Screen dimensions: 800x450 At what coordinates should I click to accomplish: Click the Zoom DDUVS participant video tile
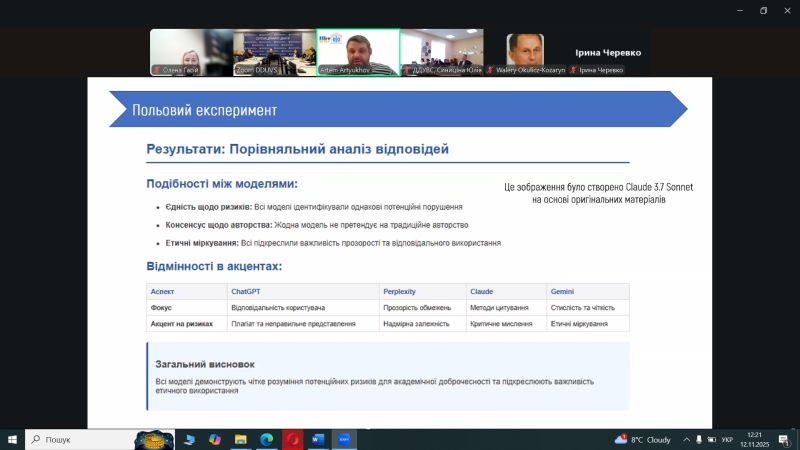[273, 52]
